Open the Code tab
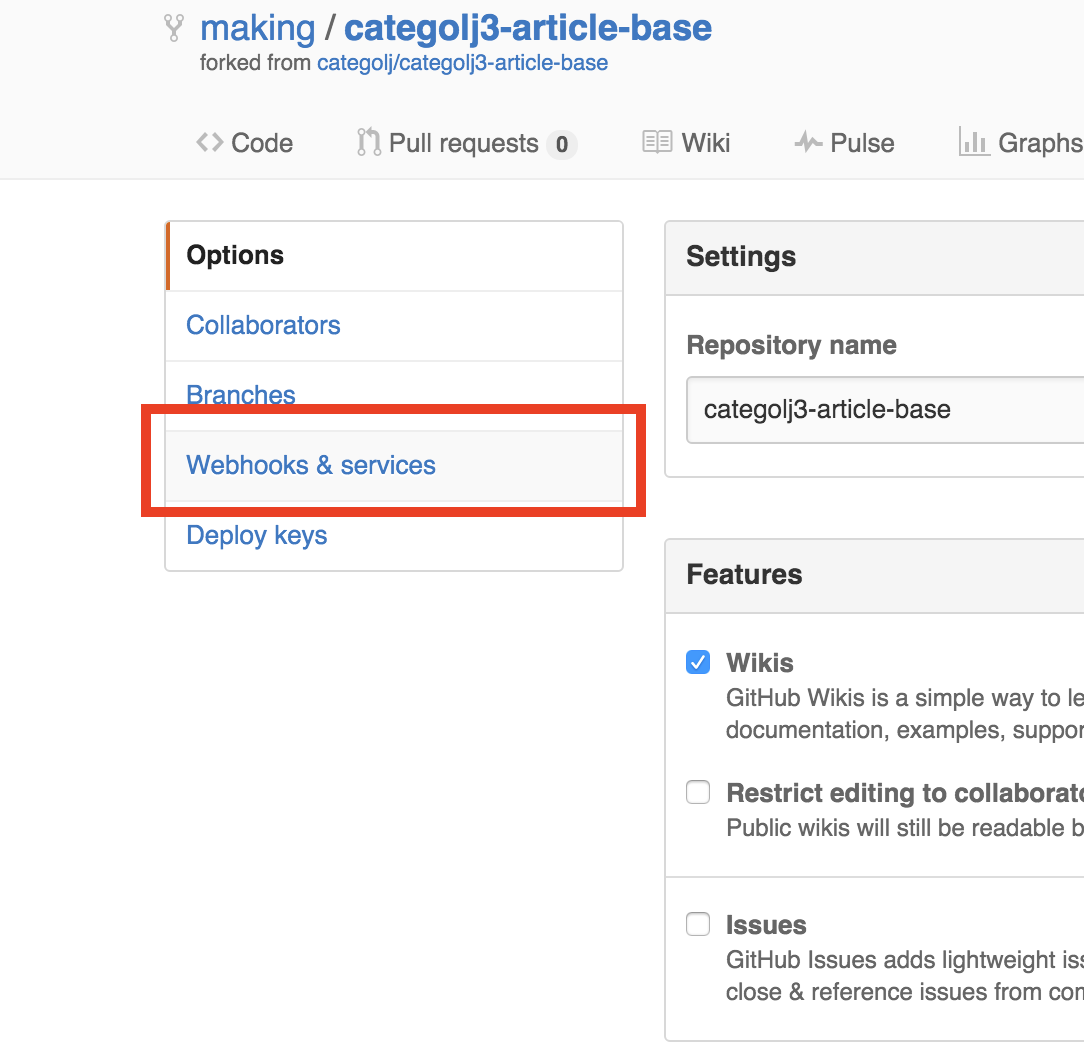This screenshot has height=1056, width=1084. coord(261,143)
